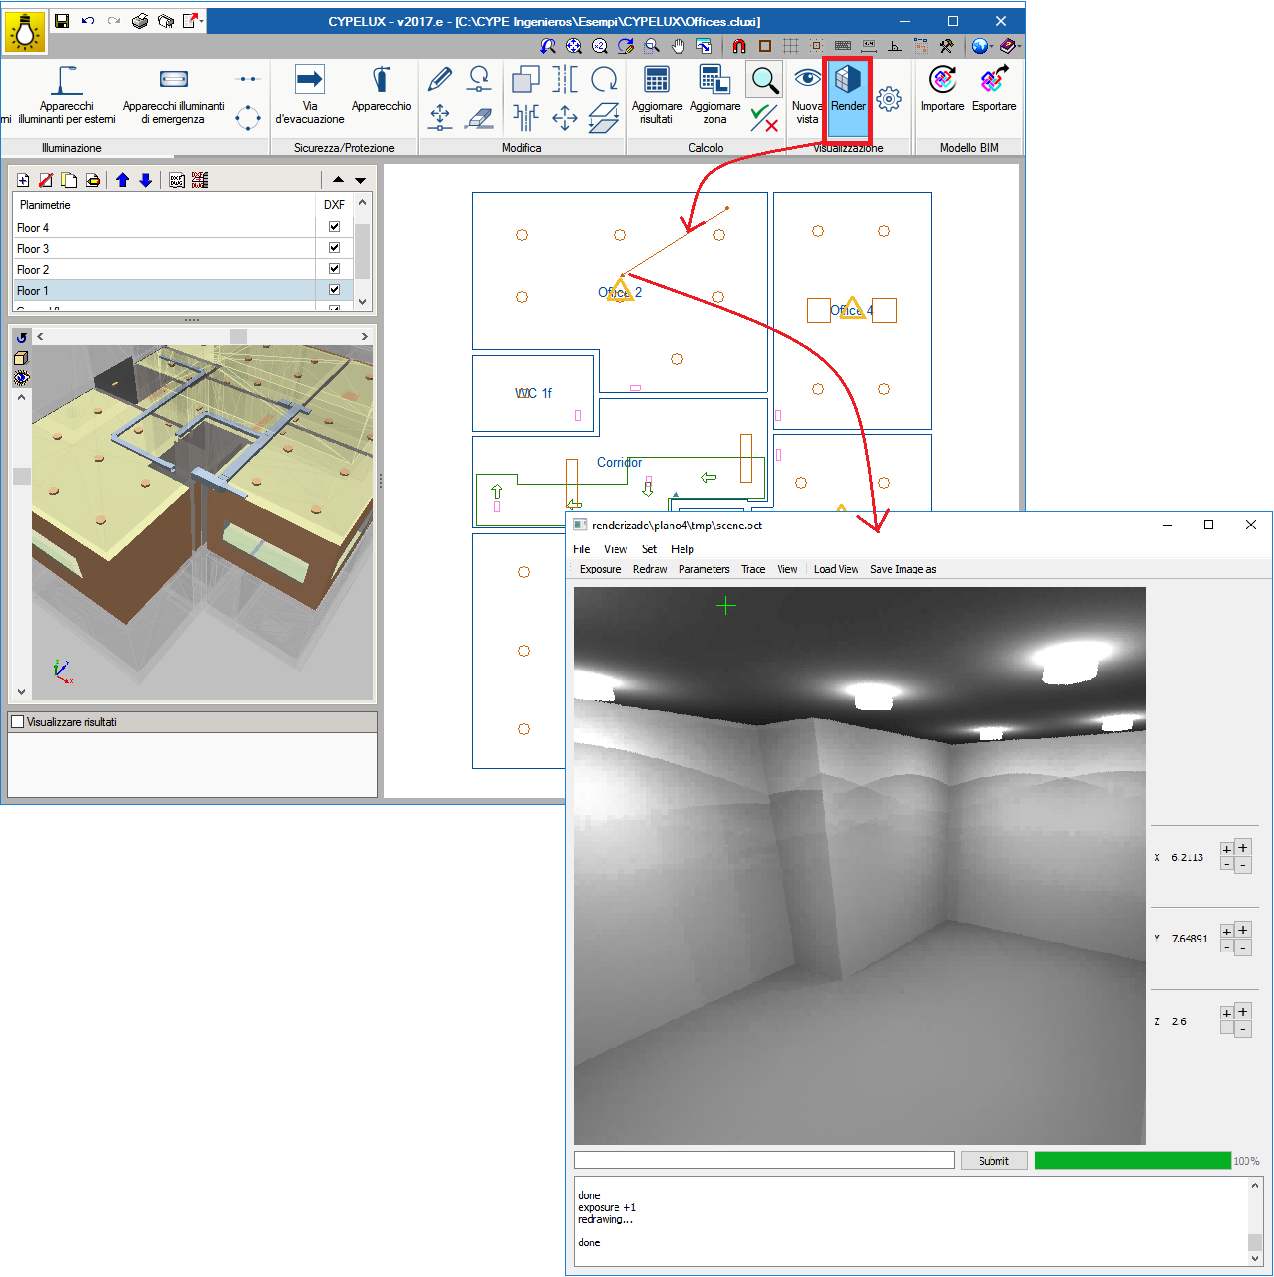Select Floor 2 in the Planimetrie list
Viewport: 1274px width, 1277px height.
pos(164,270)
